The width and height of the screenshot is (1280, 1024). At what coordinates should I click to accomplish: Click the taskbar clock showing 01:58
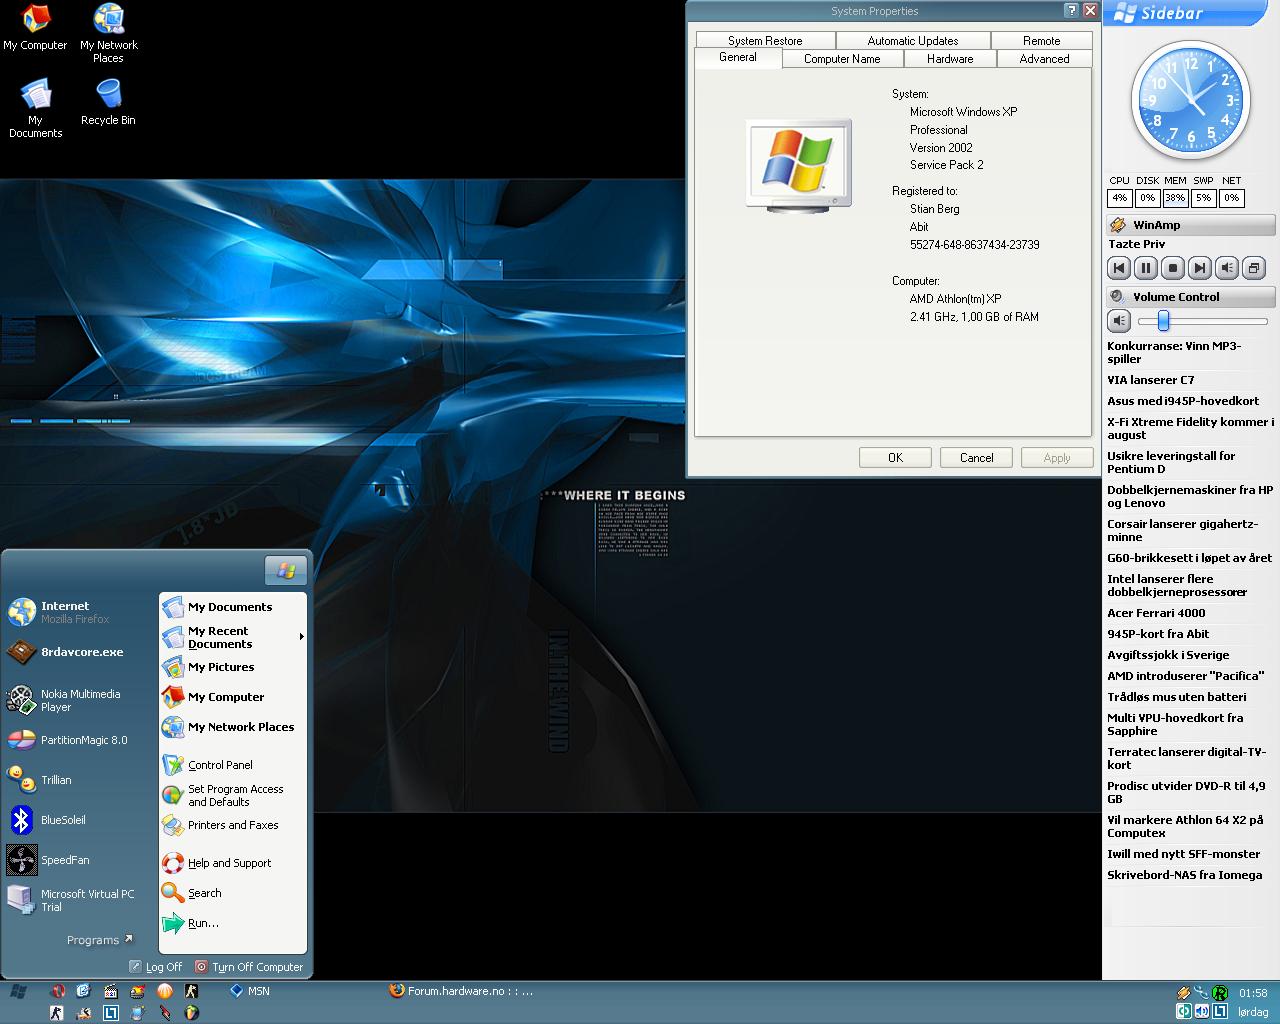coord(1252,993)
